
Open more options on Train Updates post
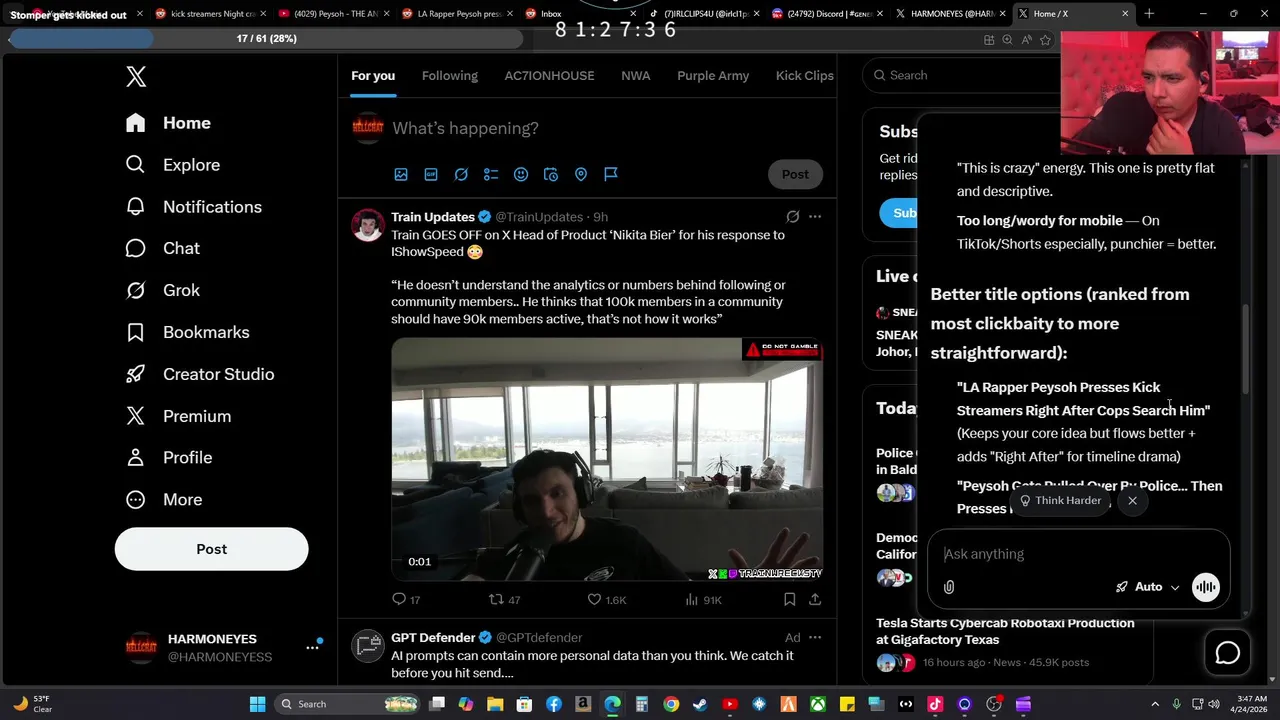click(815, 217)
